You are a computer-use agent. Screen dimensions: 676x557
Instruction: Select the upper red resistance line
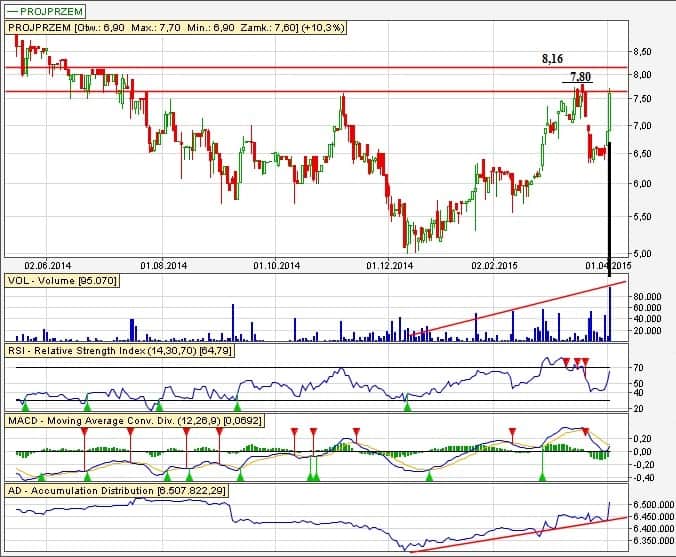point(300,68)
